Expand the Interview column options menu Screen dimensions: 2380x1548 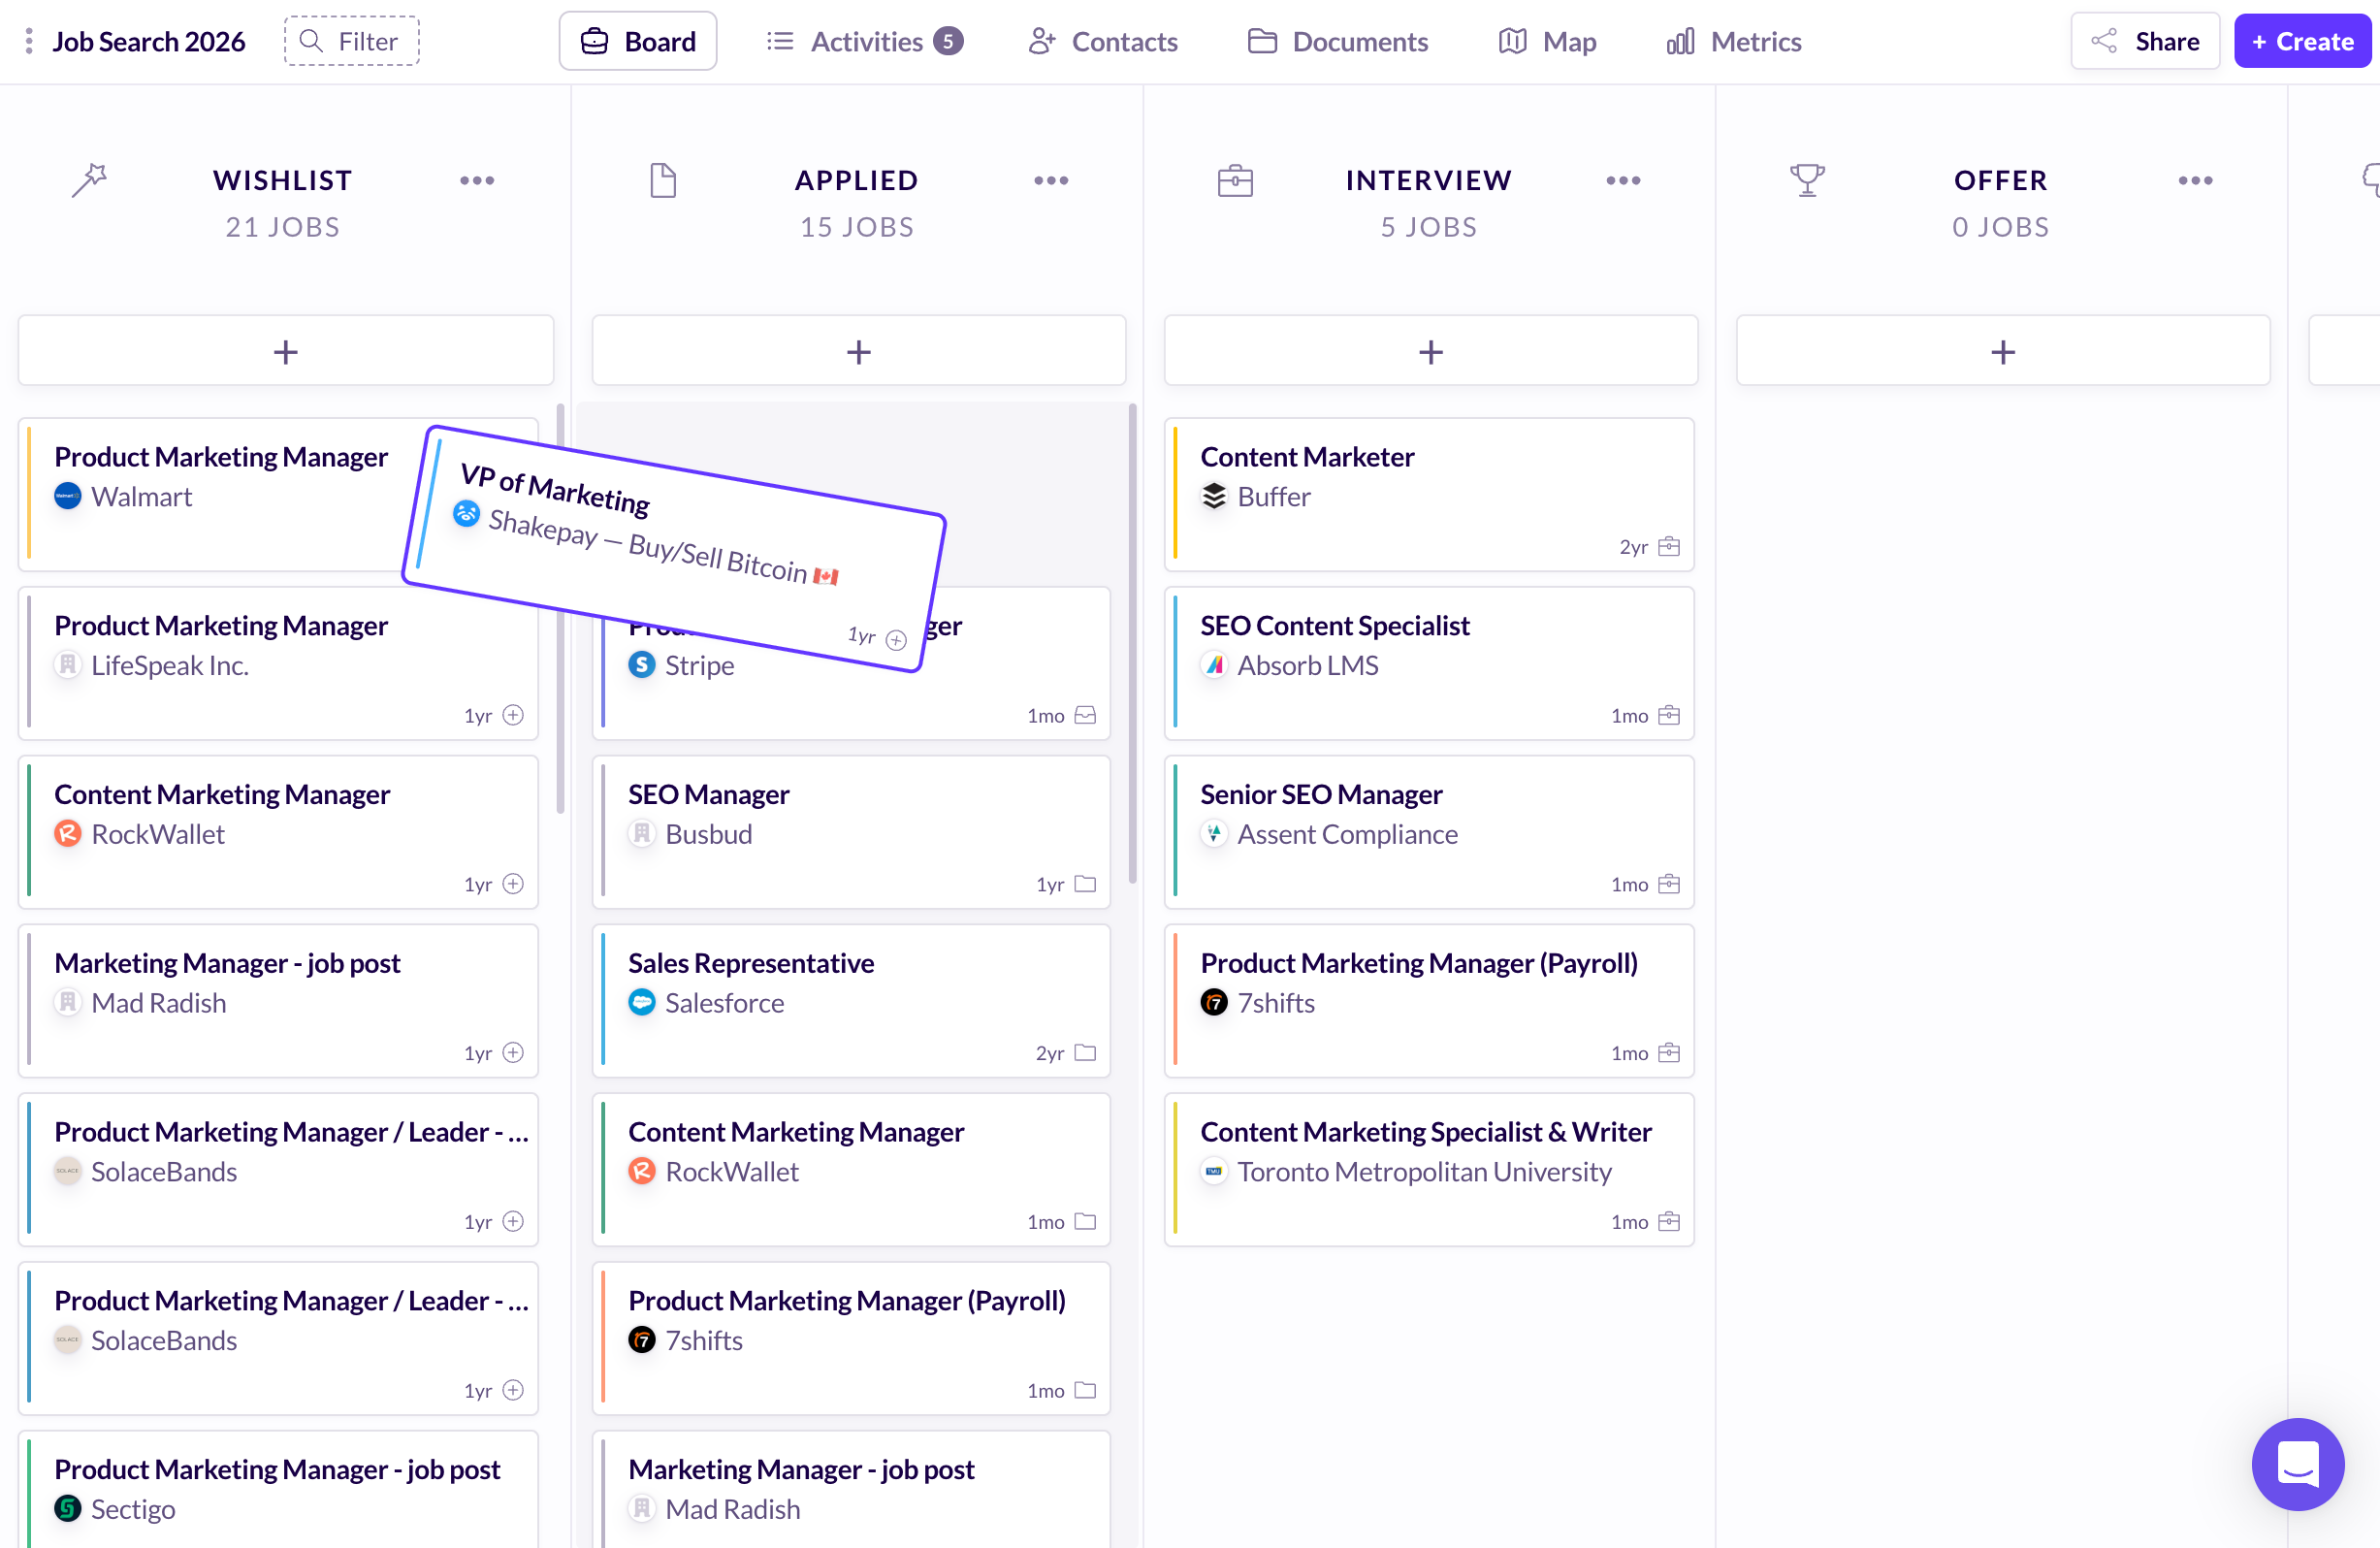pyautogui.click(x=1623, y=181)
